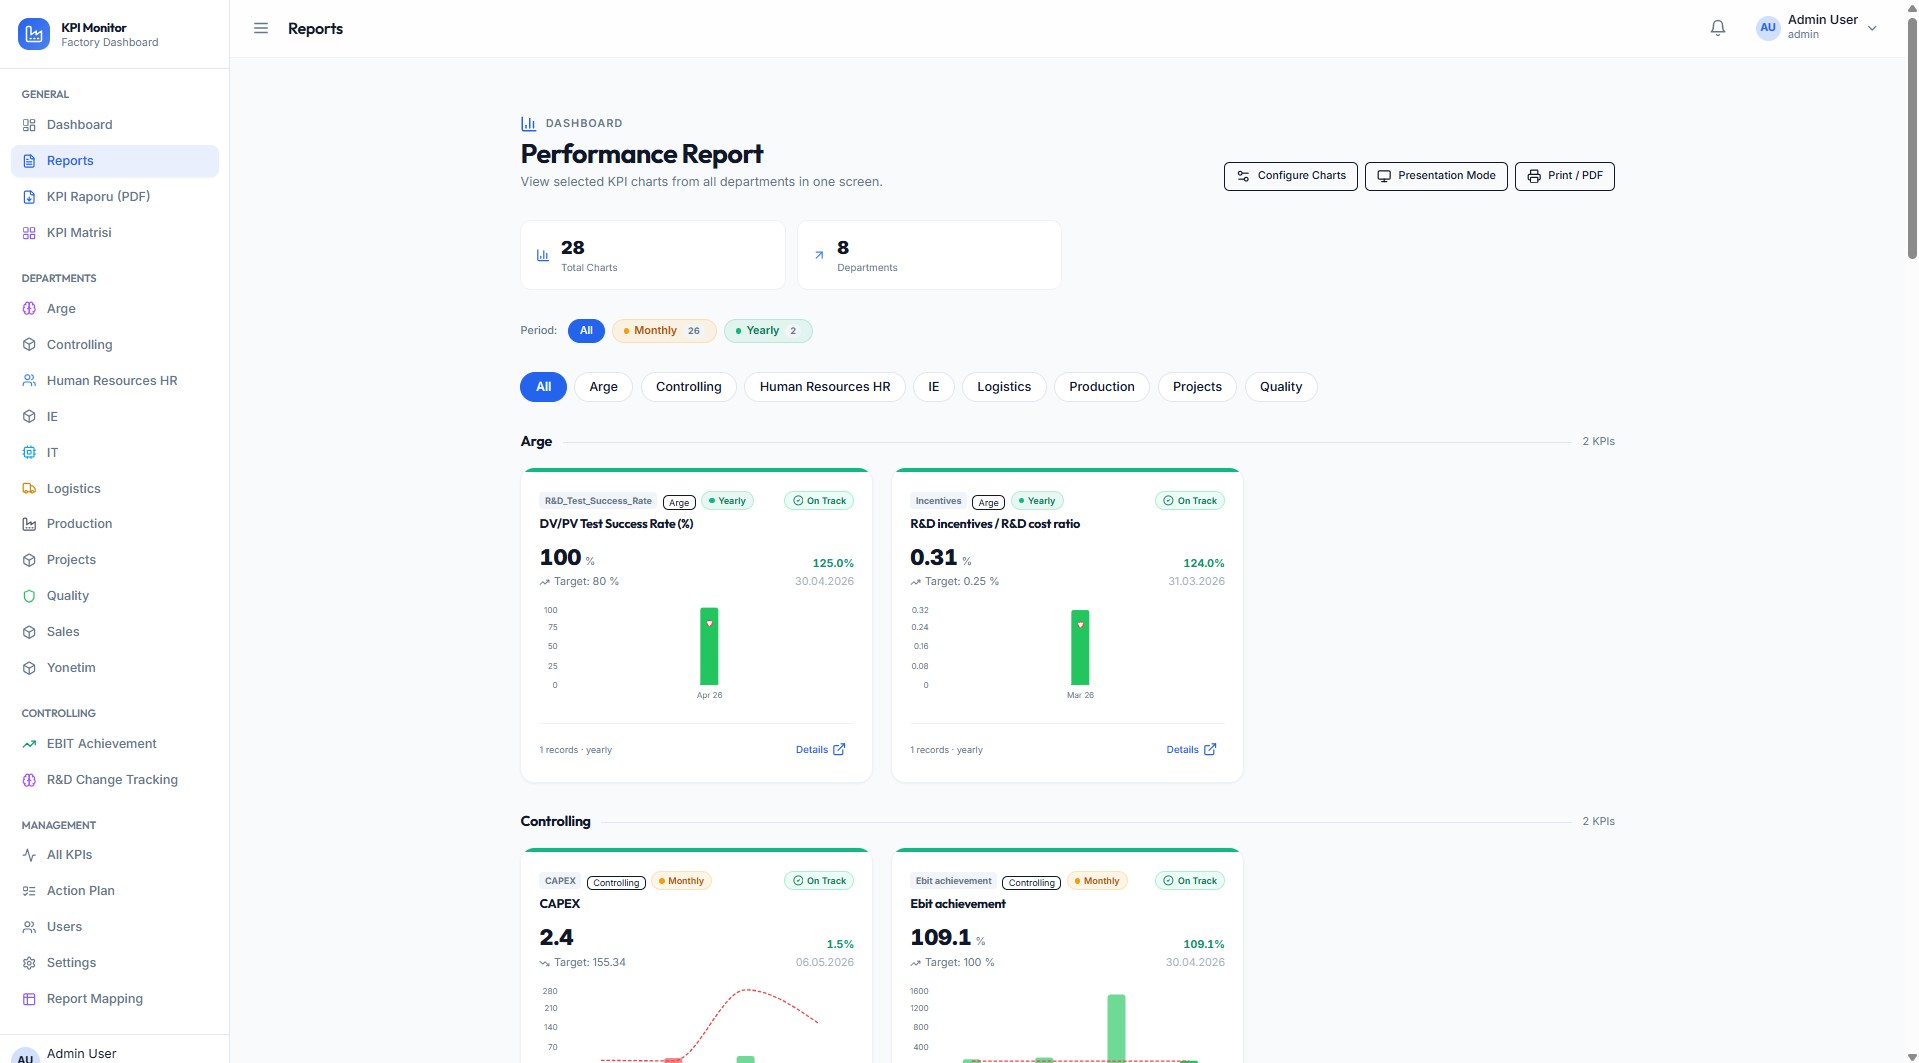Click the EBIT Achievement trend icon

tap(29, 744)
